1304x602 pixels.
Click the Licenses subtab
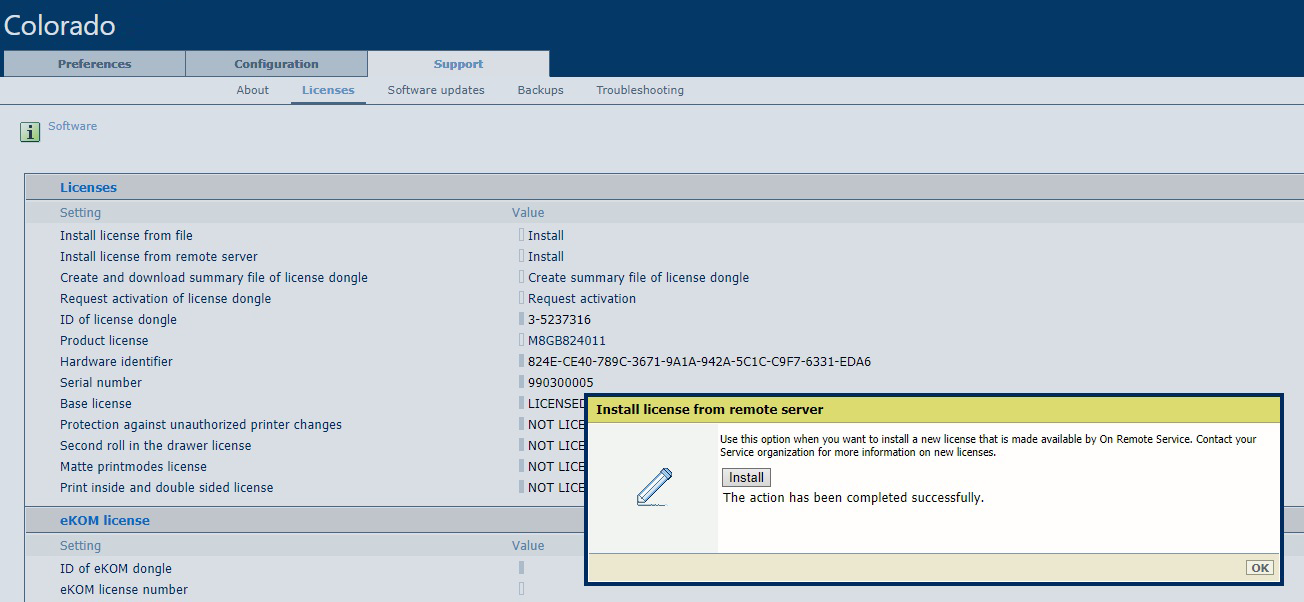[328, 90]
